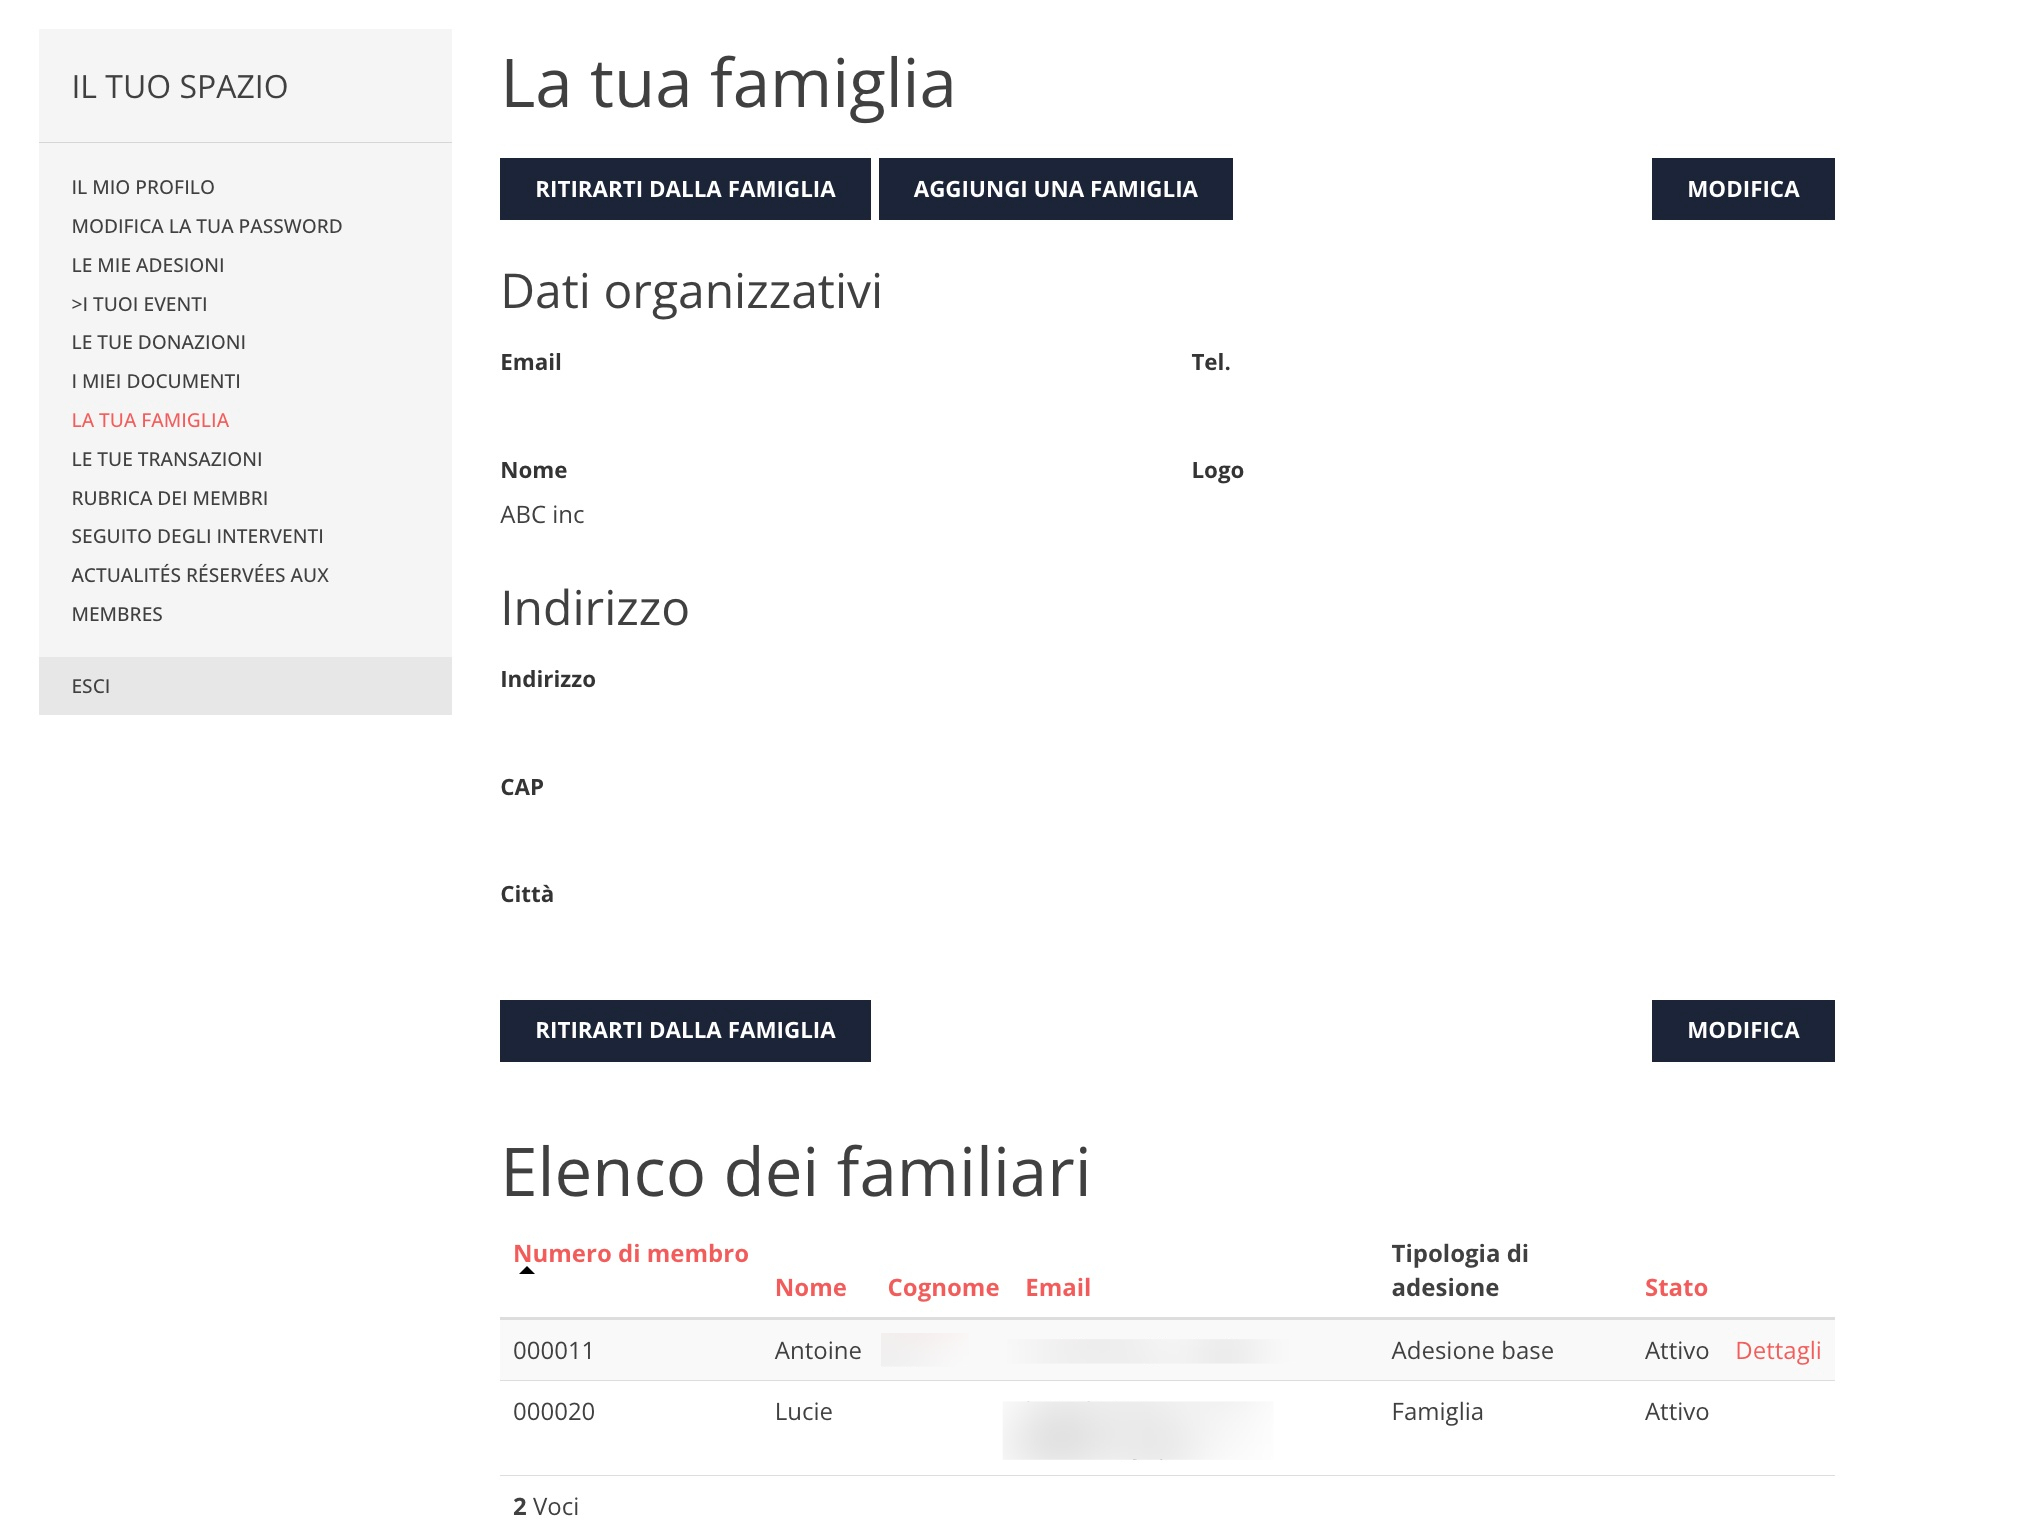Screen dimensions: 2035x1537
Task: Select "Modifica la tua password" menu entry
Action: (205, 225)
